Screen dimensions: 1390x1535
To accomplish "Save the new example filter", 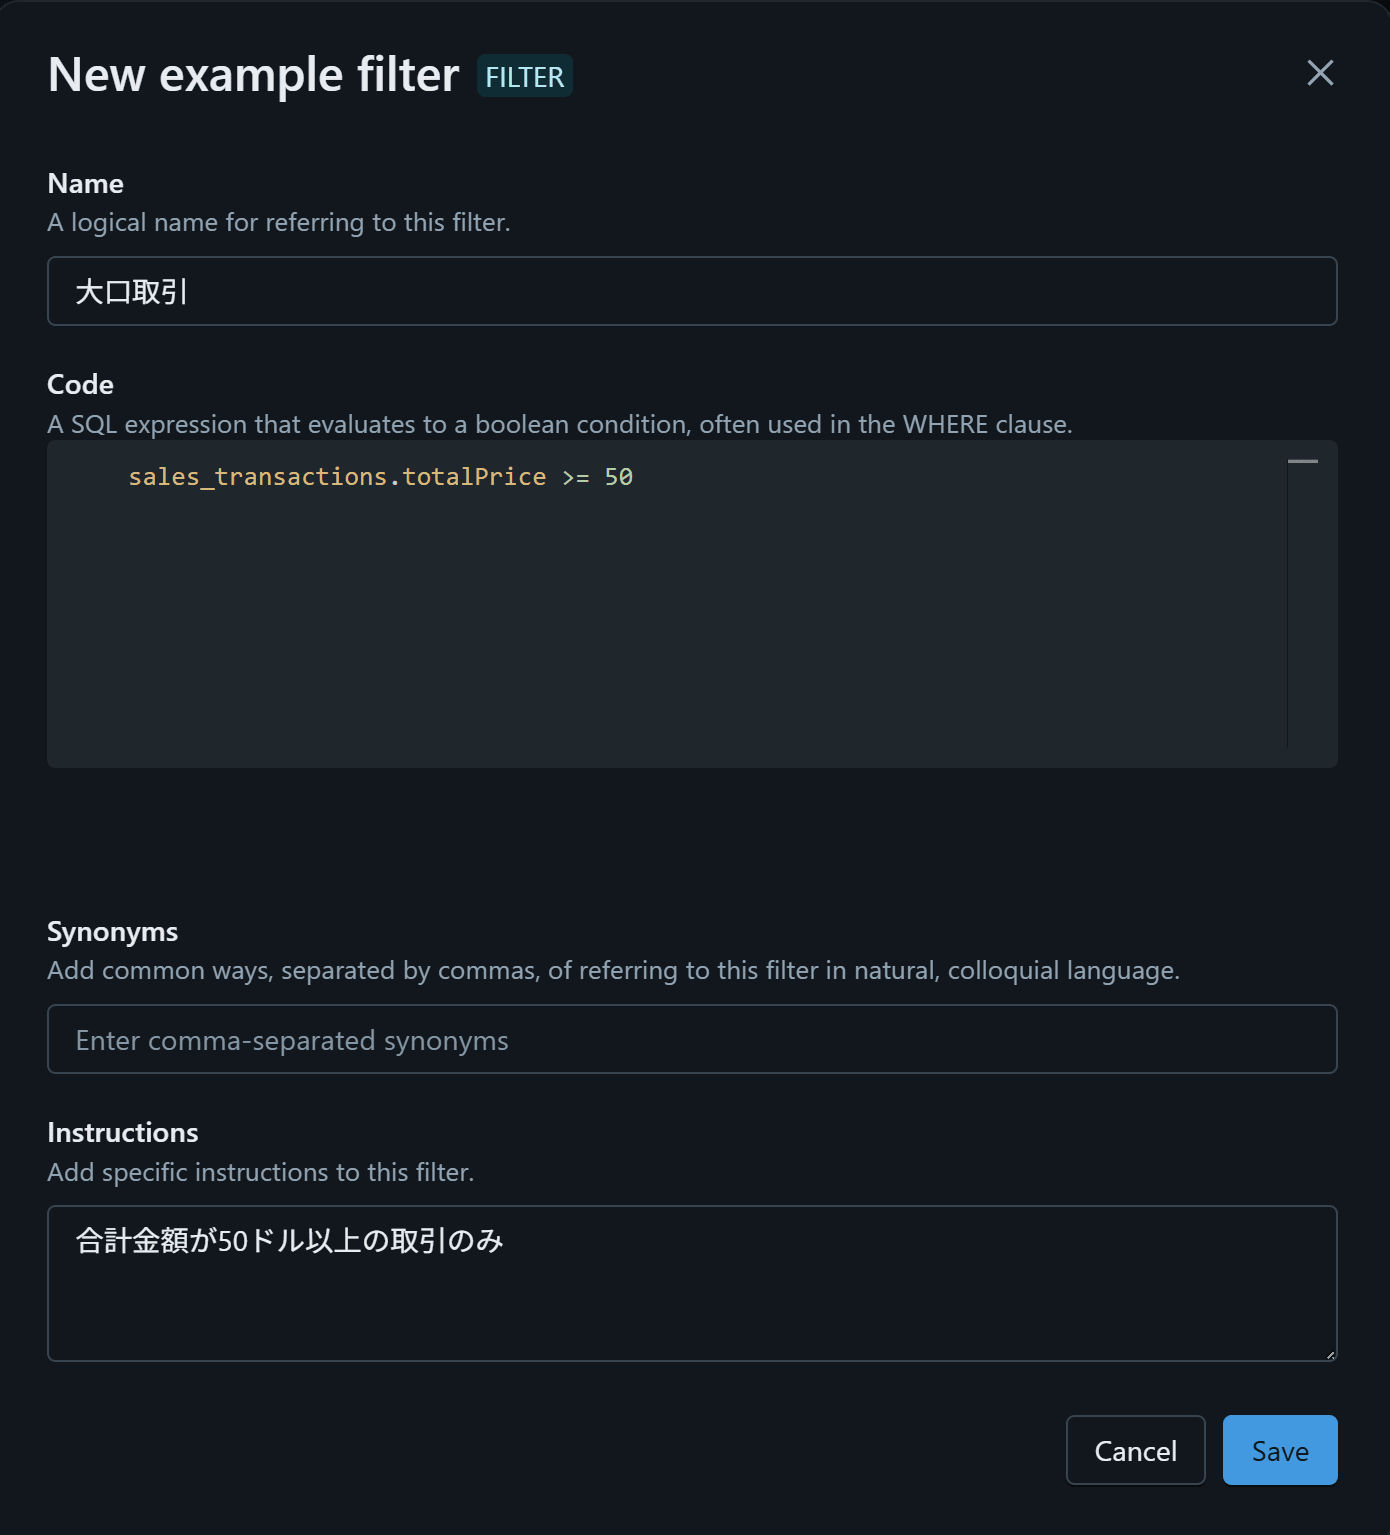I will click(1279, 1450).
